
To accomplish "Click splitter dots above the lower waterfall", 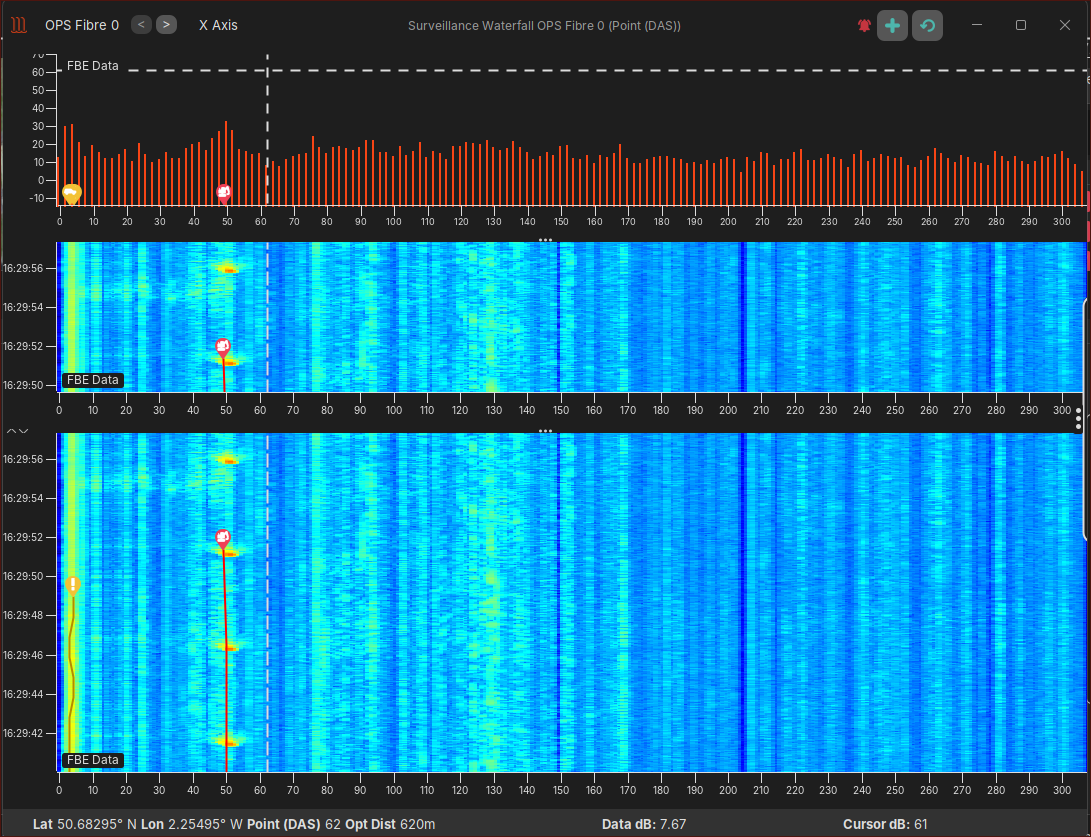I will [x=545, y=431].
